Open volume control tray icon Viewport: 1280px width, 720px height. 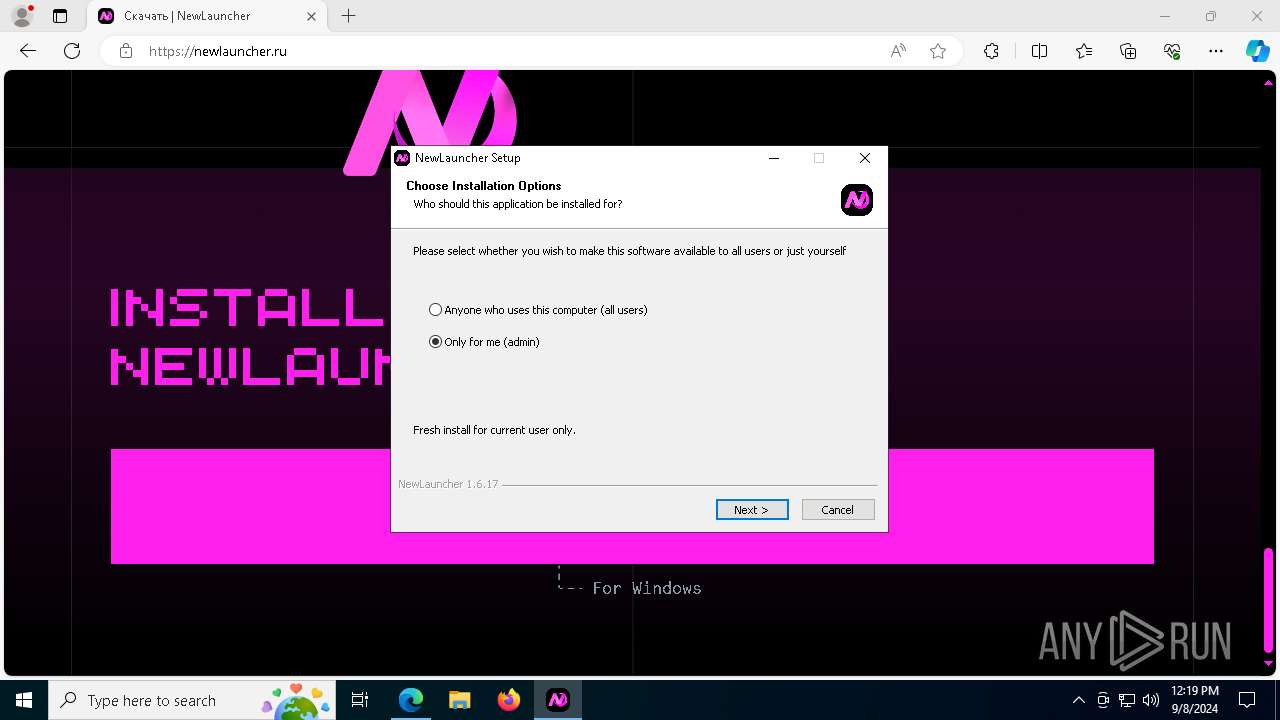pos(1150,700)
